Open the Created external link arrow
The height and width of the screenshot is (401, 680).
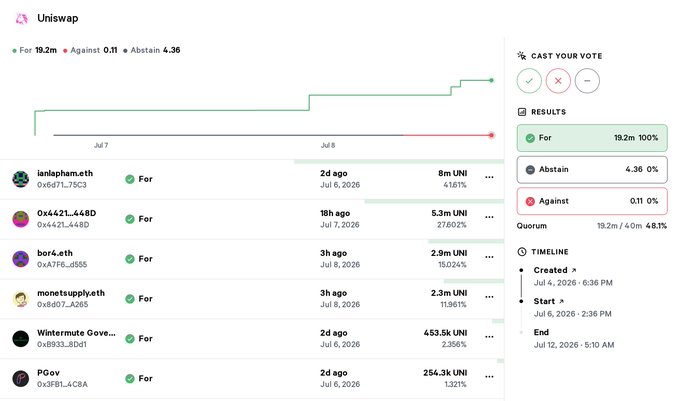point(574,270)
